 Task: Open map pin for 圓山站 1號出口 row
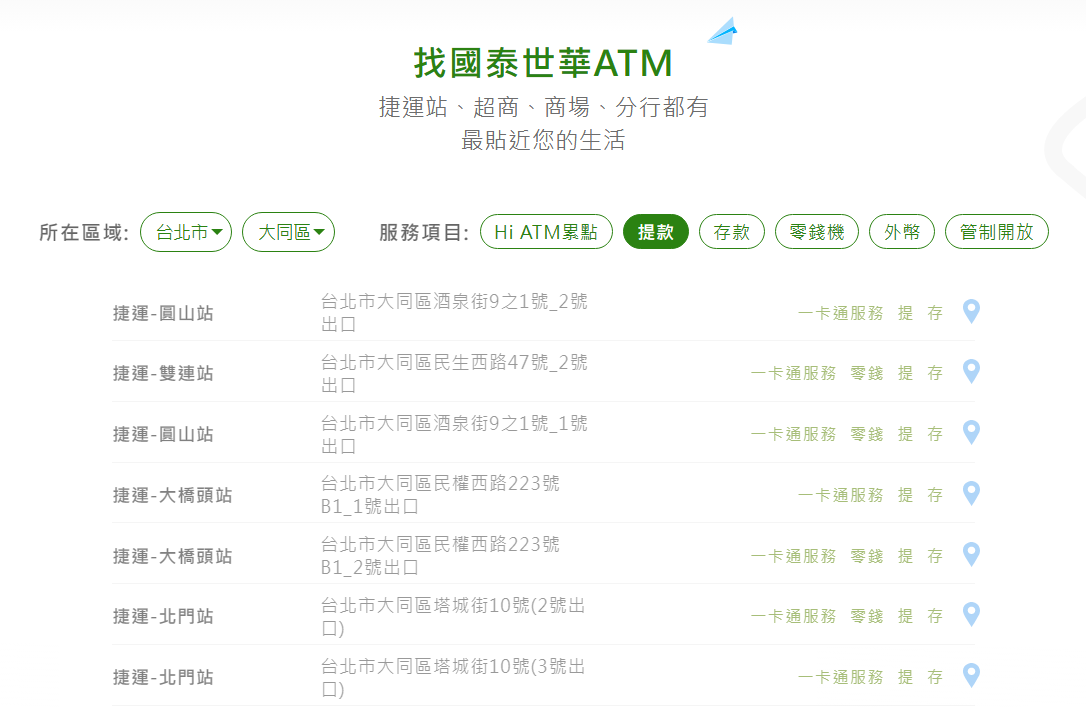971,433
